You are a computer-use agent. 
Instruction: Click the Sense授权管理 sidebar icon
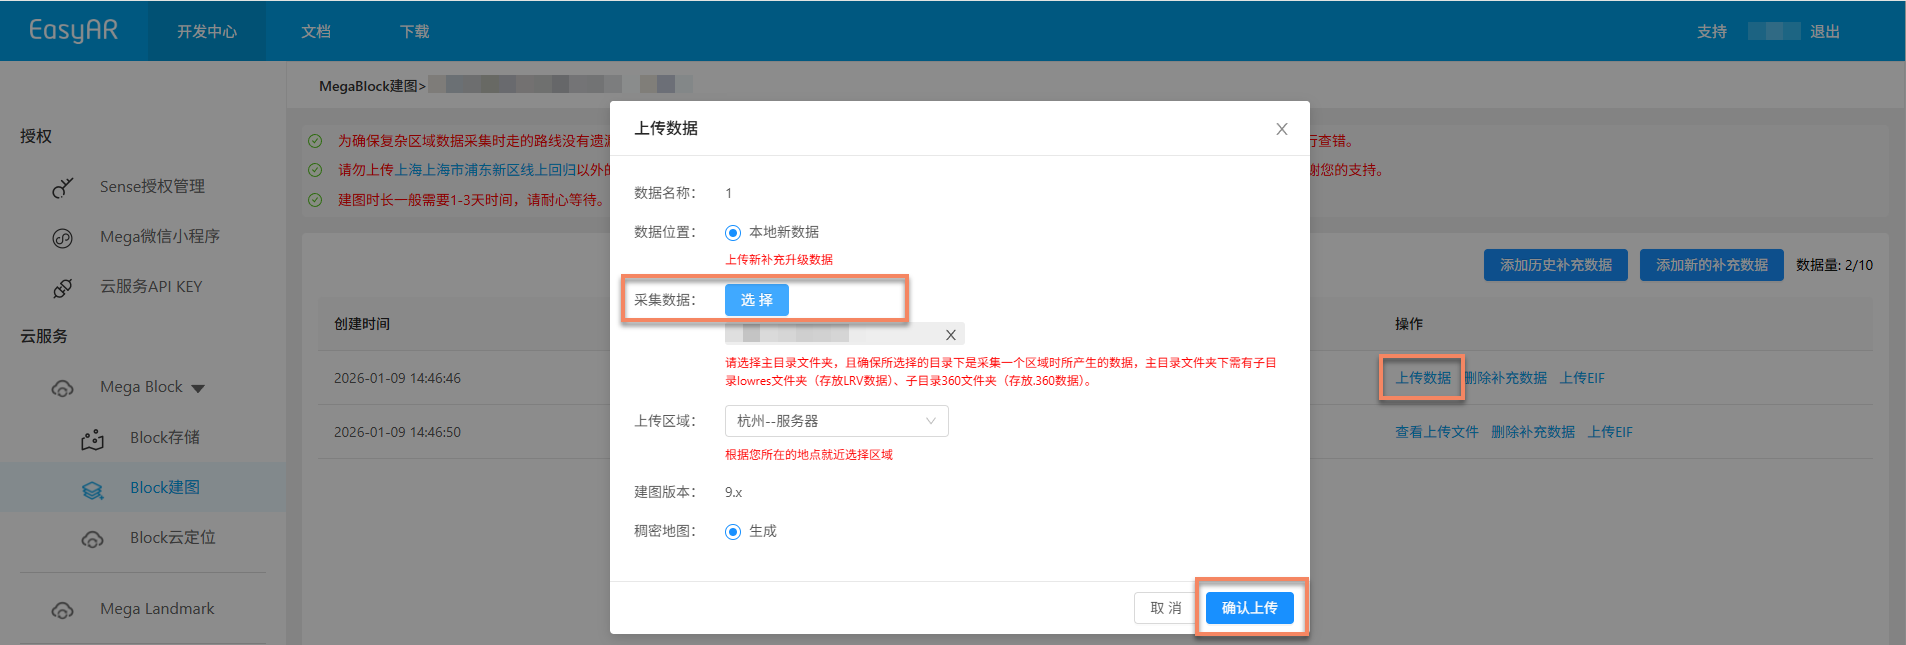(x=63, y=187)
